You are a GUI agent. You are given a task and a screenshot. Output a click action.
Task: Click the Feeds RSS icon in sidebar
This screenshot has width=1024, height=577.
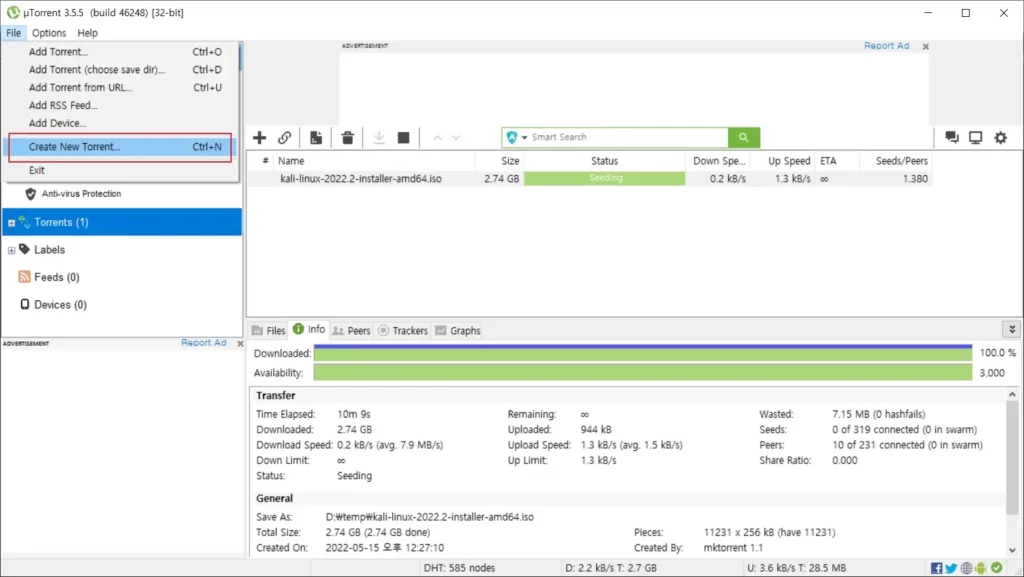pos(24,277)
